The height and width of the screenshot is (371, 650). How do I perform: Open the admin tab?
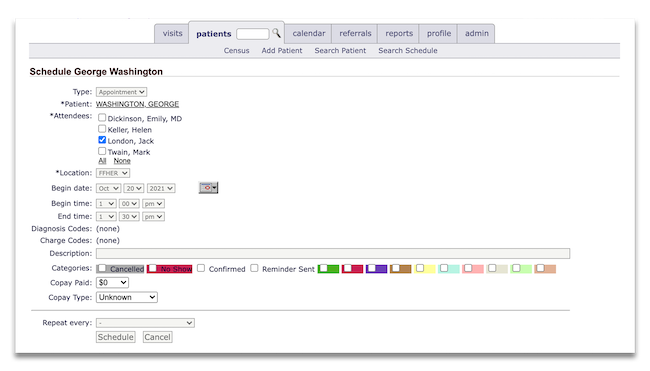pyautogui.click(x=476, y=33)
